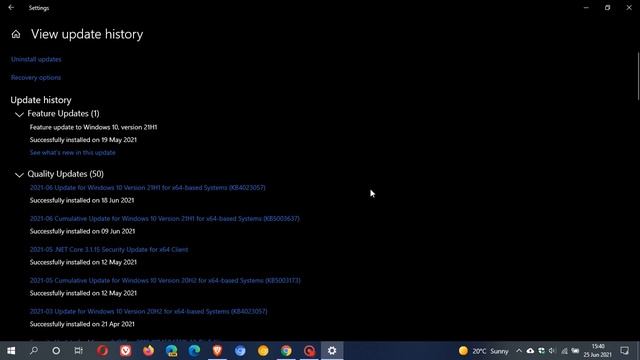
Task: Select 'Successfully installed on 18 Jun 2021' text
Action: pyautogui.click(x=82, y=200)
